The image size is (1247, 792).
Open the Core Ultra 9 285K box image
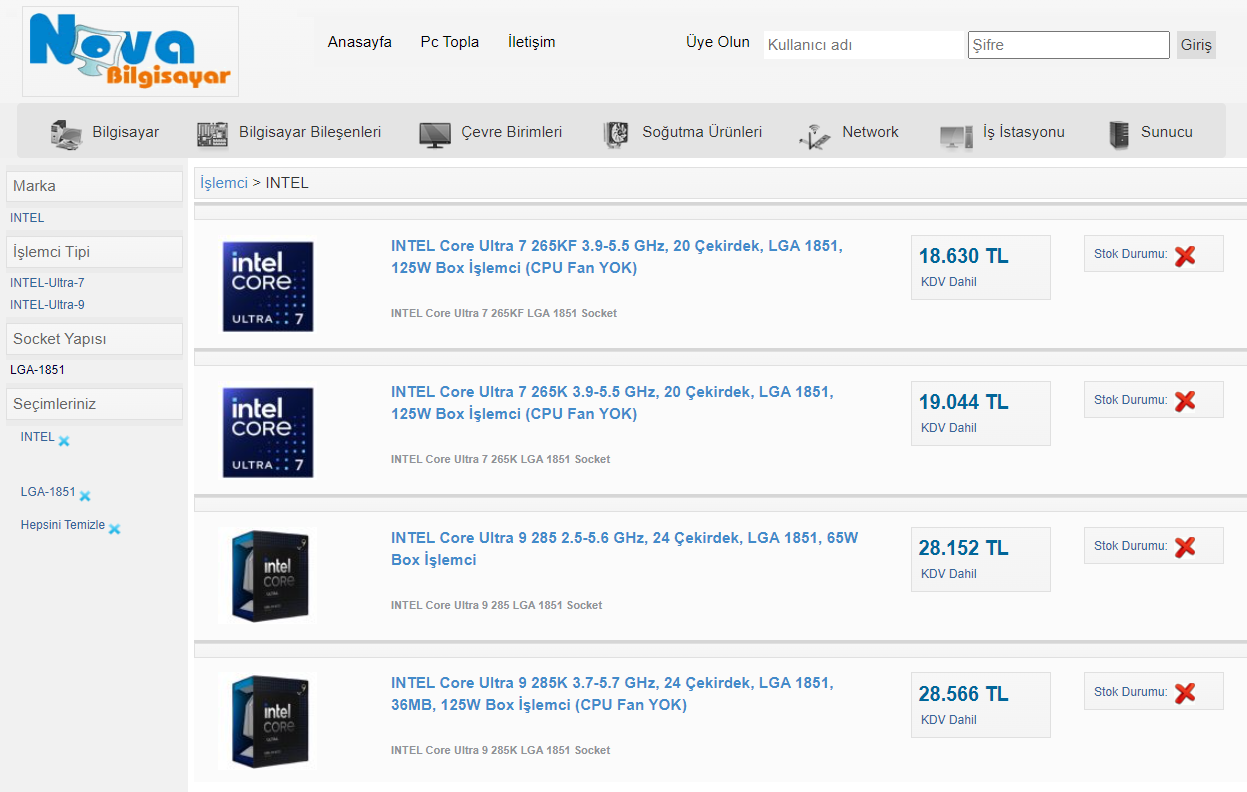tap(268, 721)
